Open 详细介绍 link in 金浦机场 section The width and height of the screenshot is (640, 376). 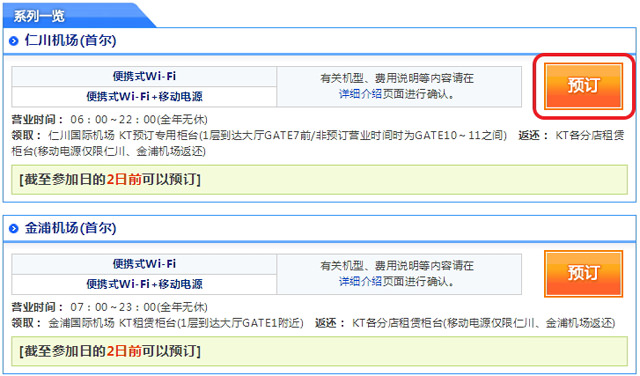[360, 281]
